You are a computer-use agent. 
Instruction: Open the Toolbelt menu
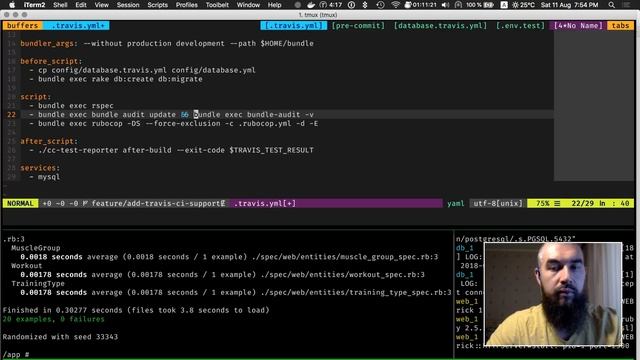click(x=217, y=5)
